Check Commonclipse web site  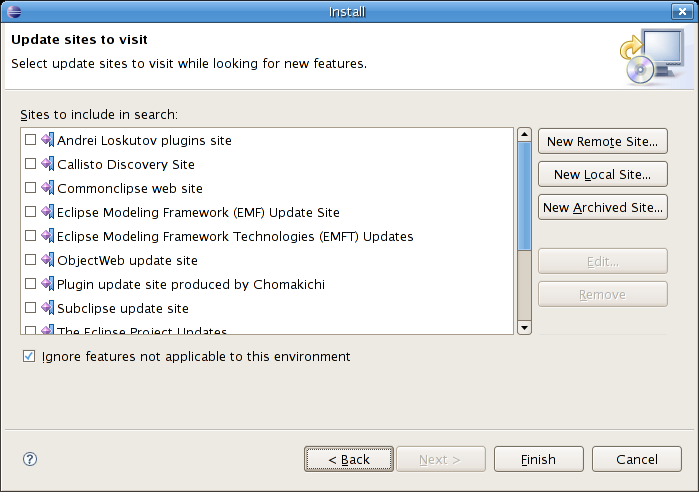pyautogui.click(x=30, y=188)
